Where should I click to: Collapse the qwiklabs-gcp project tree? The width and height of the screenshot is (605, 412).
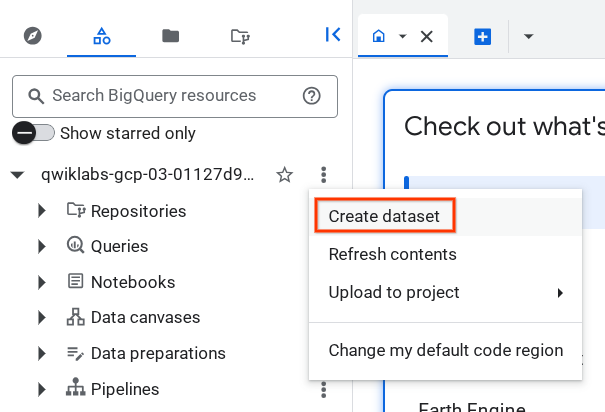point(17,175)
